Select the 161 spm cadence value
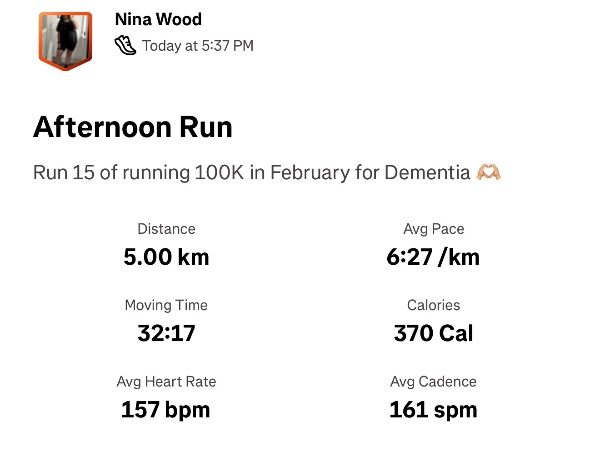 [x=433, y=409]
